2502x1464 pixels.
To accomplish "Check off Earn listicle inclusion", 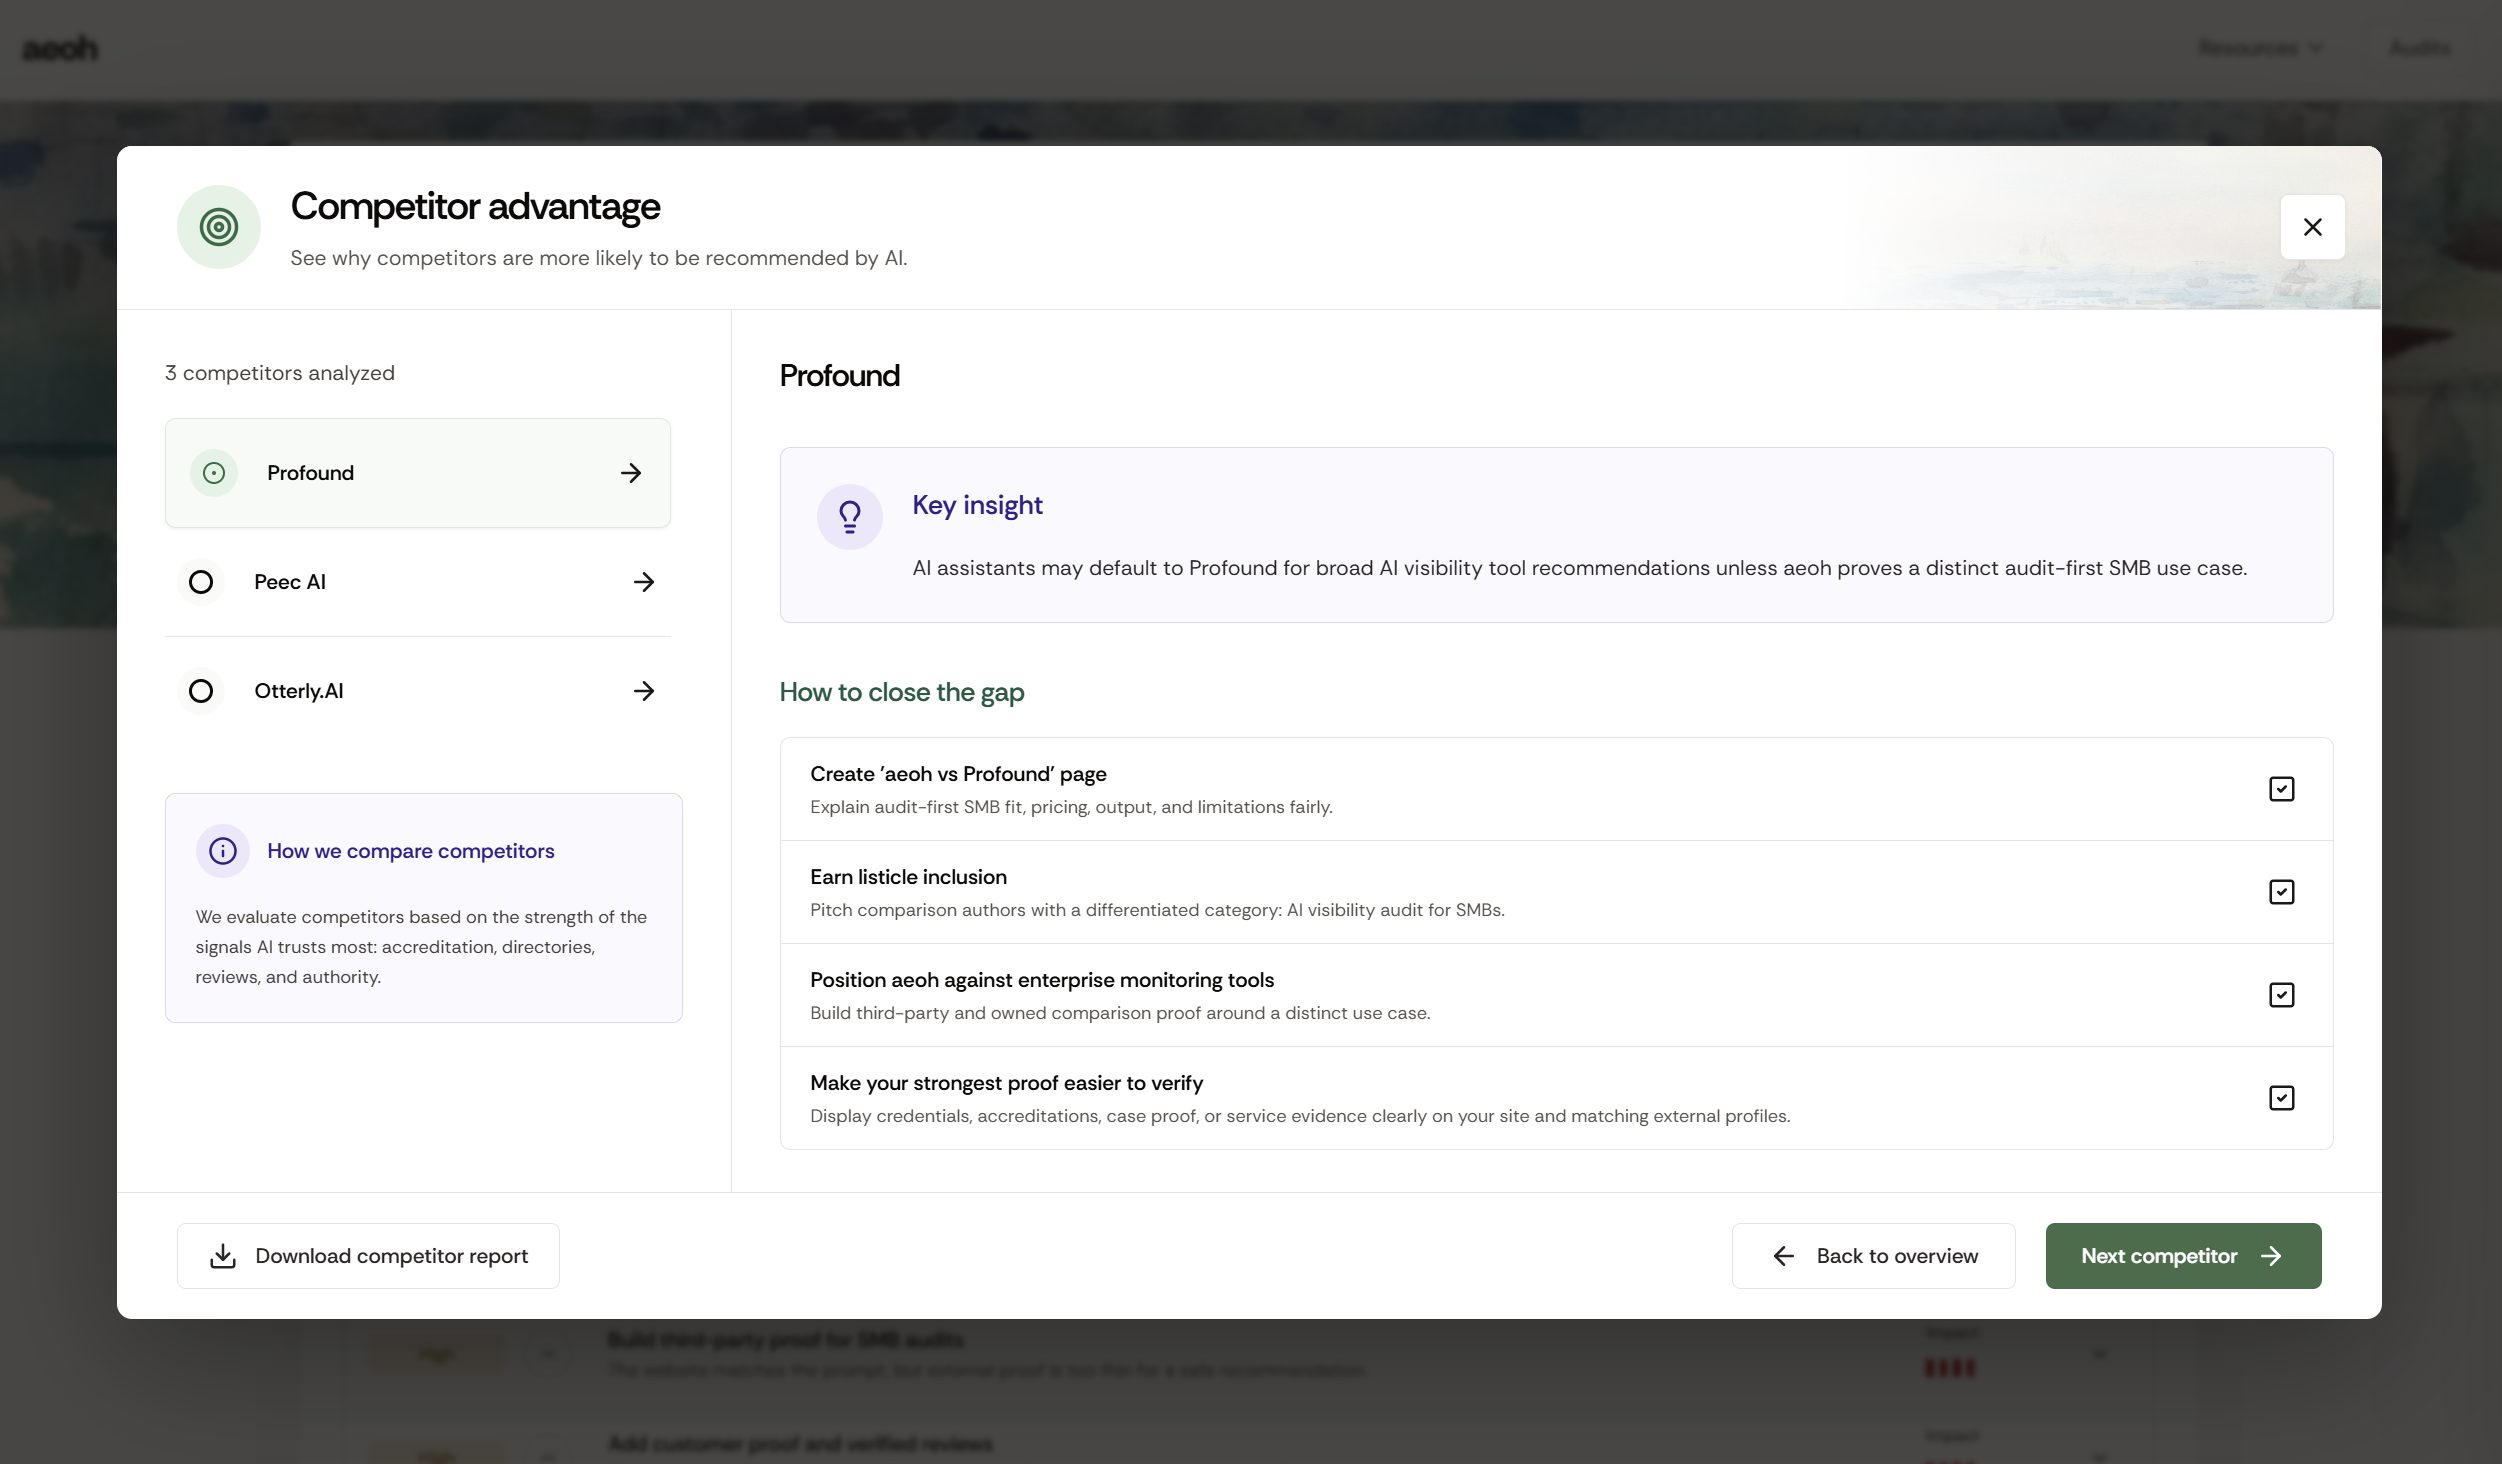I will click(x=2281, y=892).
